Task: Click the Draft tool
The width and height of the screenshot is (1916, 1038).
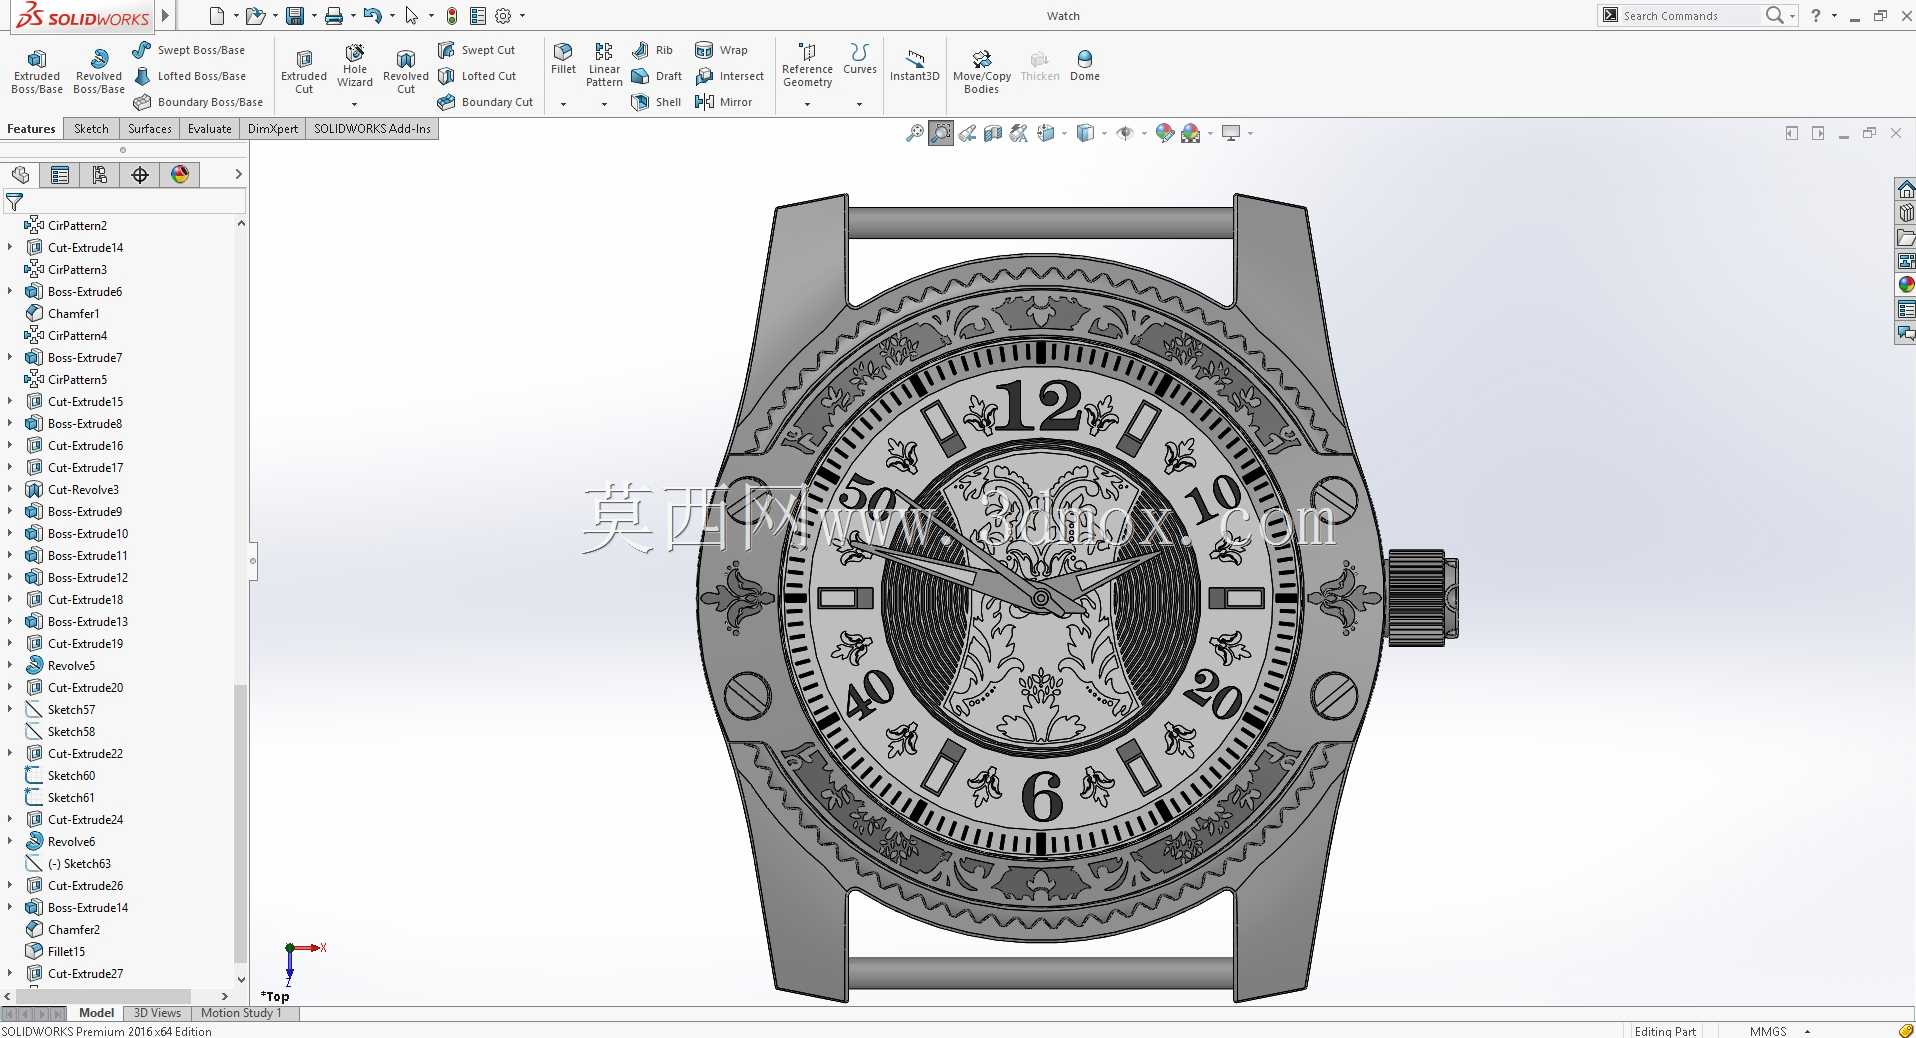Action: point(656,76)
